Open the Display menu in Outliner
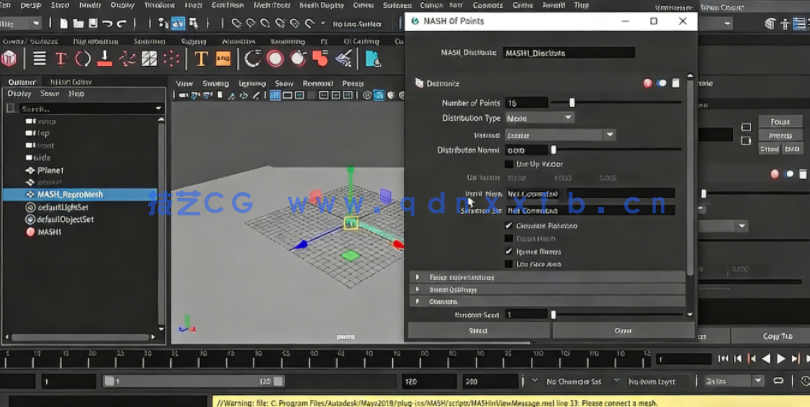The image size is (810, 407). point(19,94)
